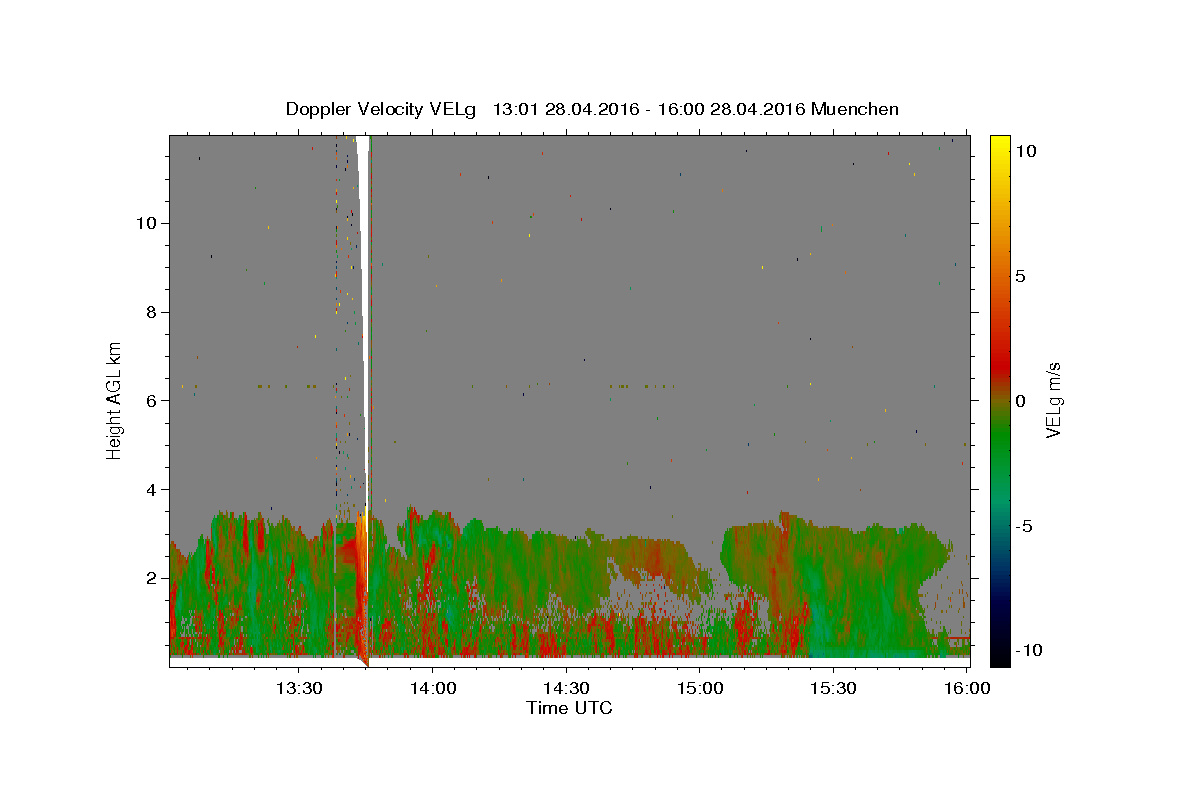This screenshot has width=1200, height=800.
Task: Click the 15:30 time axis label
Action: [x=833, y=689]
